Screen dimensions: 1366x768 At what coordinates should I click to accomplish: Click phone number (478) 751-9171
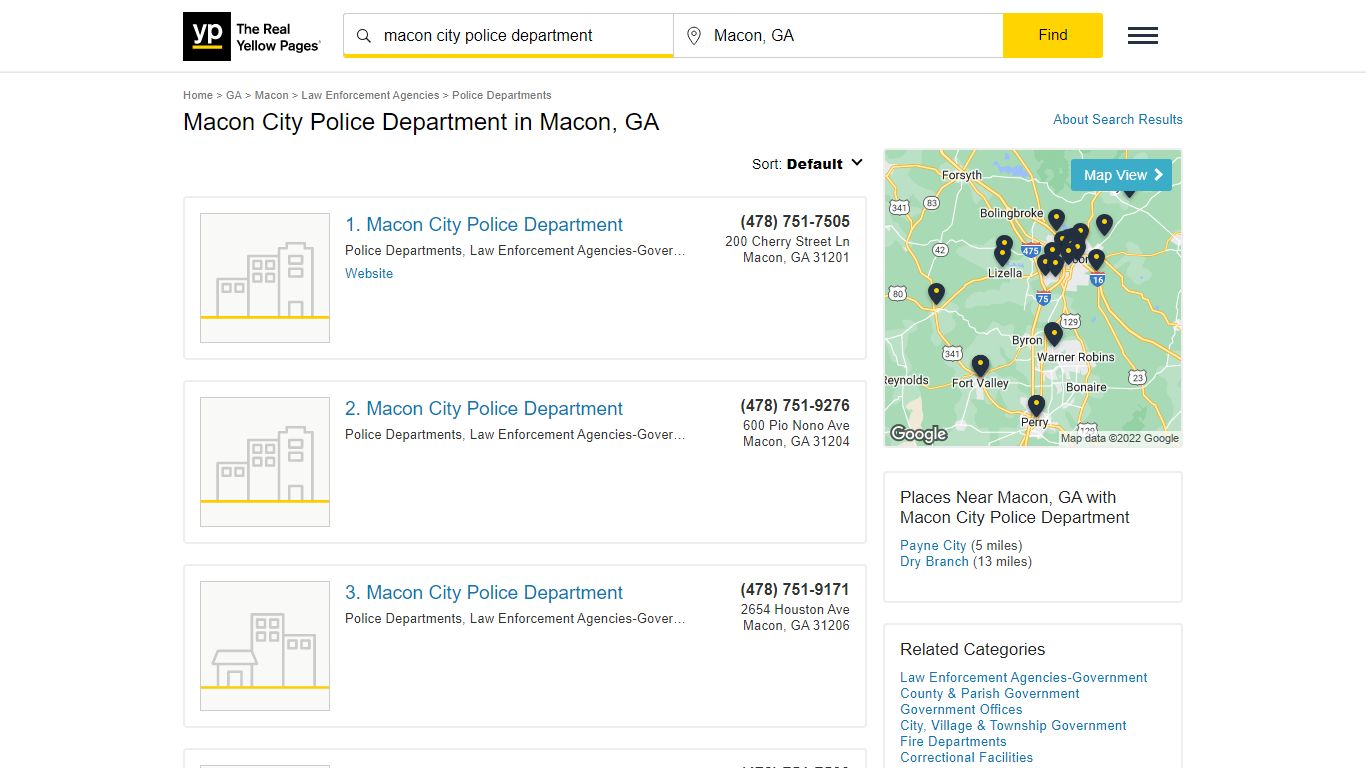[795, 590]
